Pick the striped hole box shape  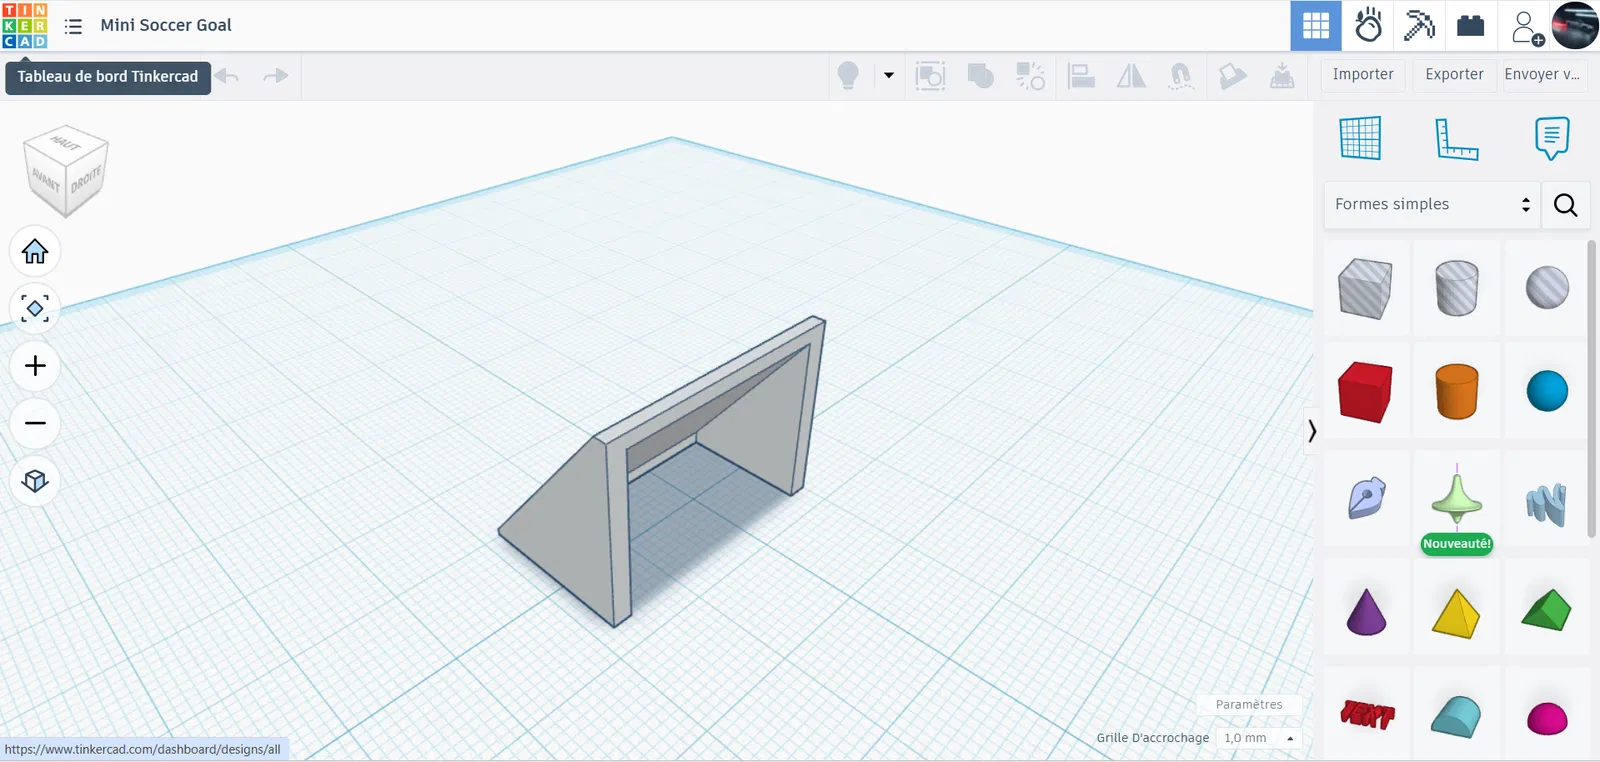tap(1366, 288)
